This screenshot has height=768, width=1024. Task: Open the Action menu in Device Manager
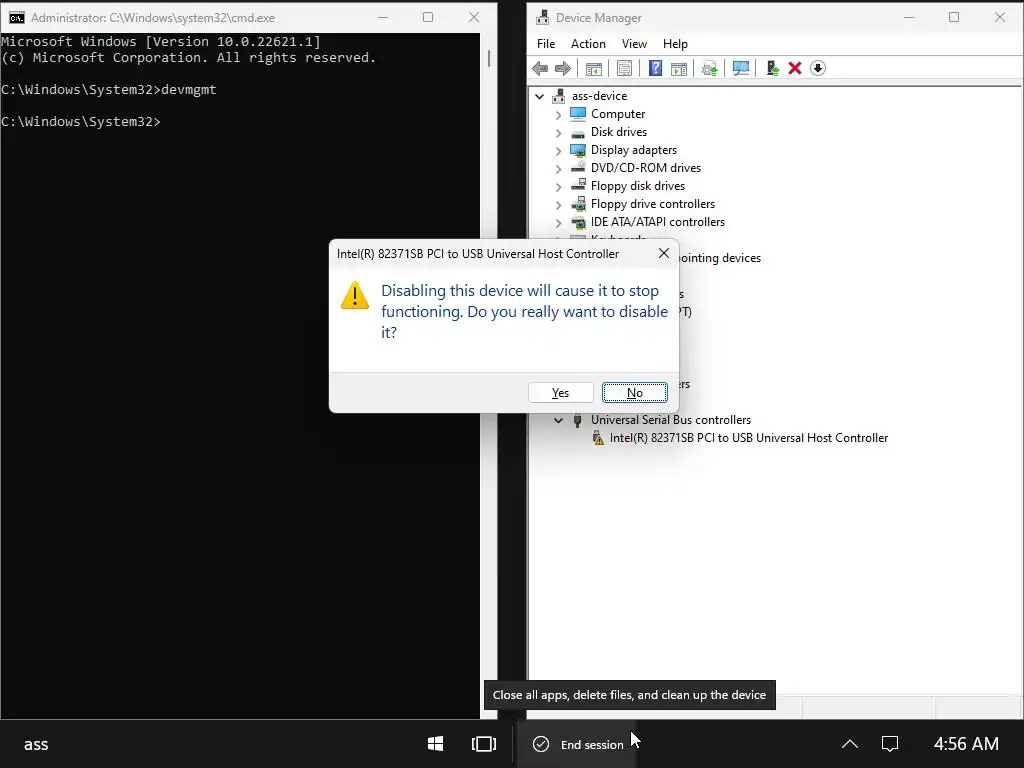coord(588,44)
